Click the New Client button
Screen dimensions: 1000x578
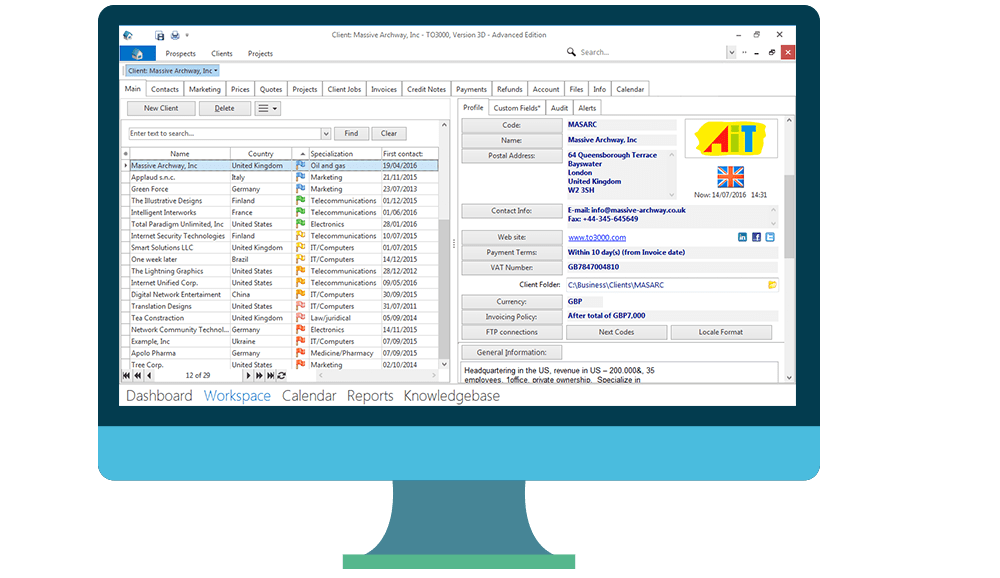click(x=161, y=107)
